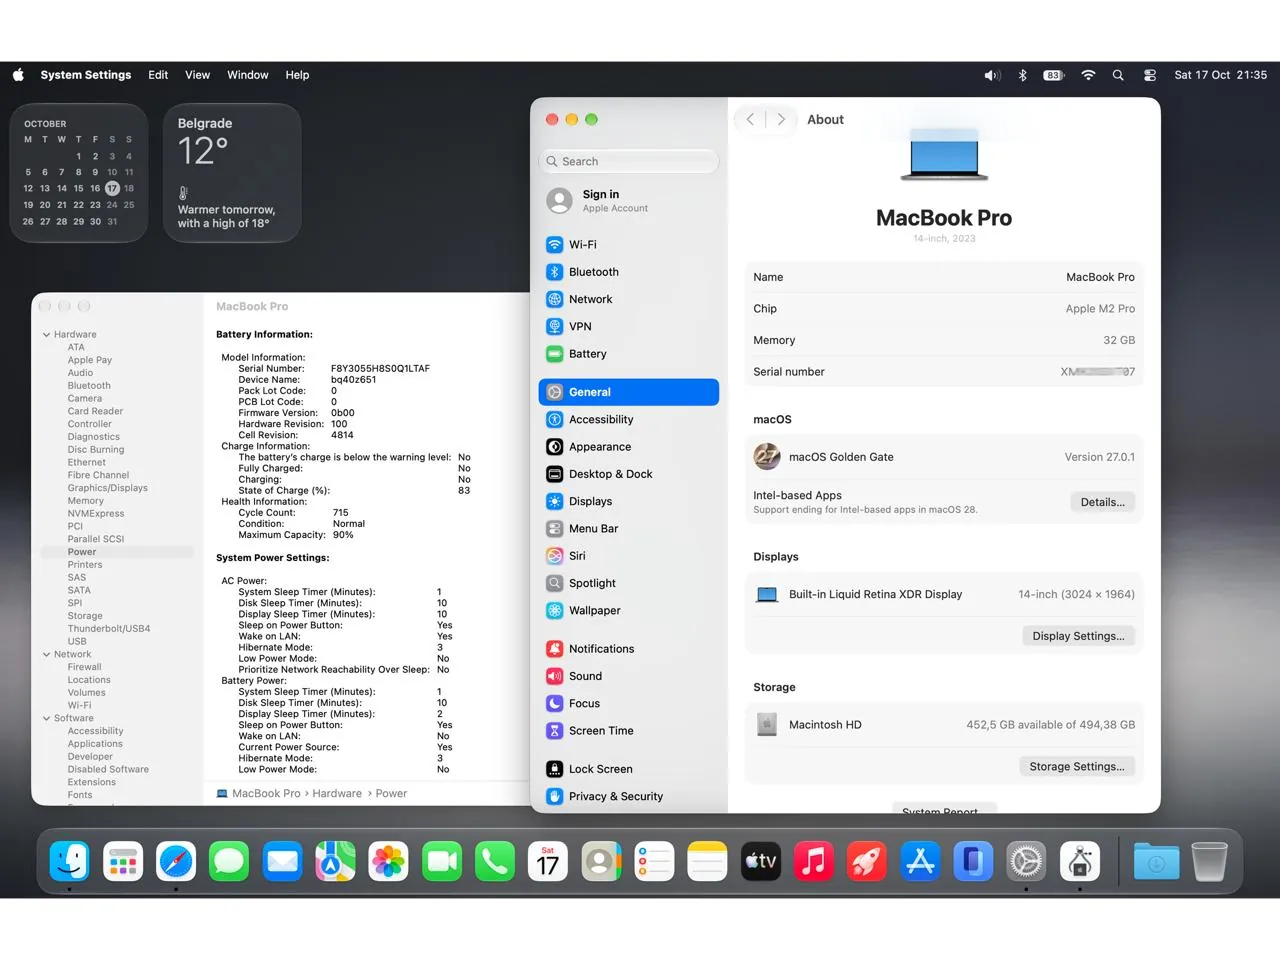
Task: Open the Window menu
Action: coord(248,75)
